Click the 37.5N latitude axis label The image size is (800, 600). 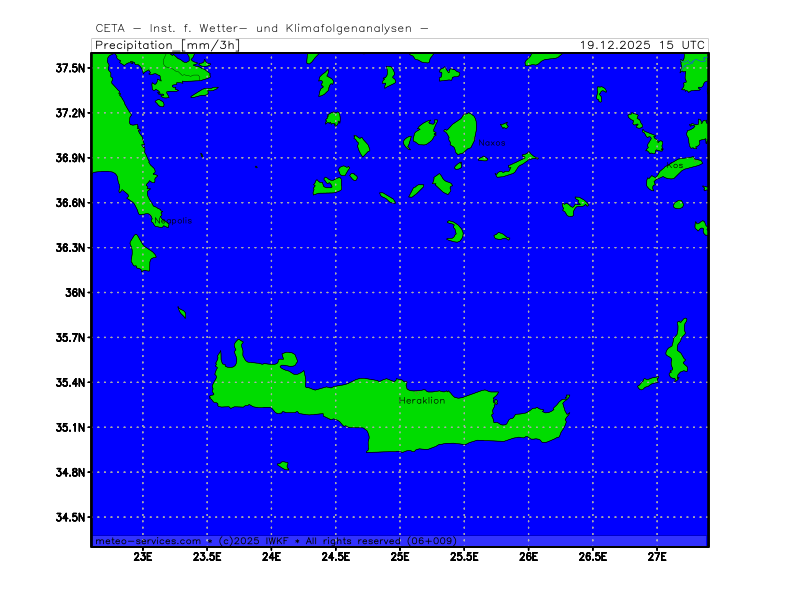(x=71, y=68)
